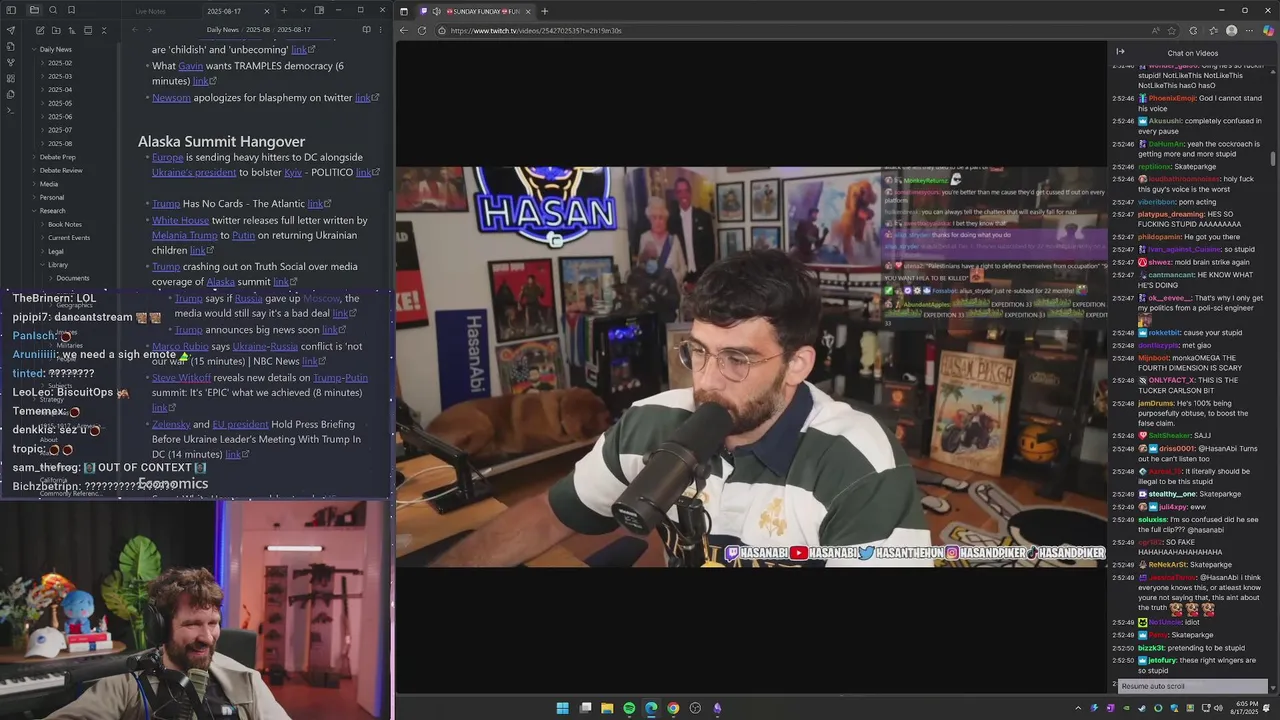Open the Marco Rubio link
The width and height of the screenshot is (1280, 720).
pyautogui.click(x=180, y=346)
